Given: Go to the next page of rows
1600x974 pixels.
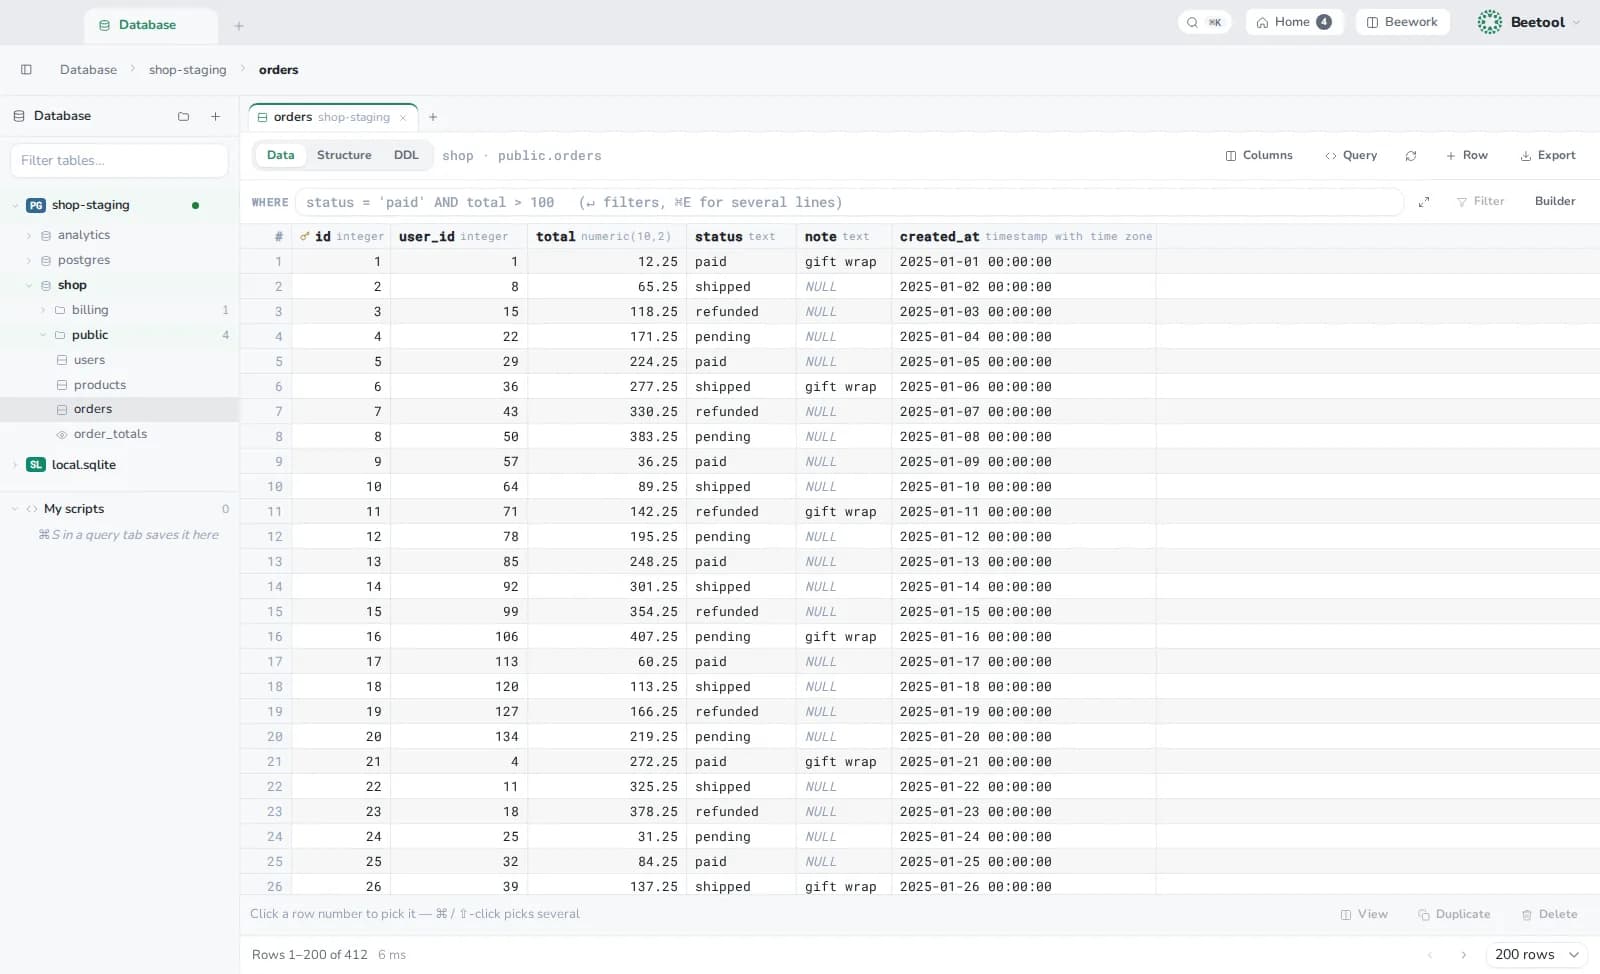Looking at the screenshot, I should pyautogui.click(x=1463, y=955).
